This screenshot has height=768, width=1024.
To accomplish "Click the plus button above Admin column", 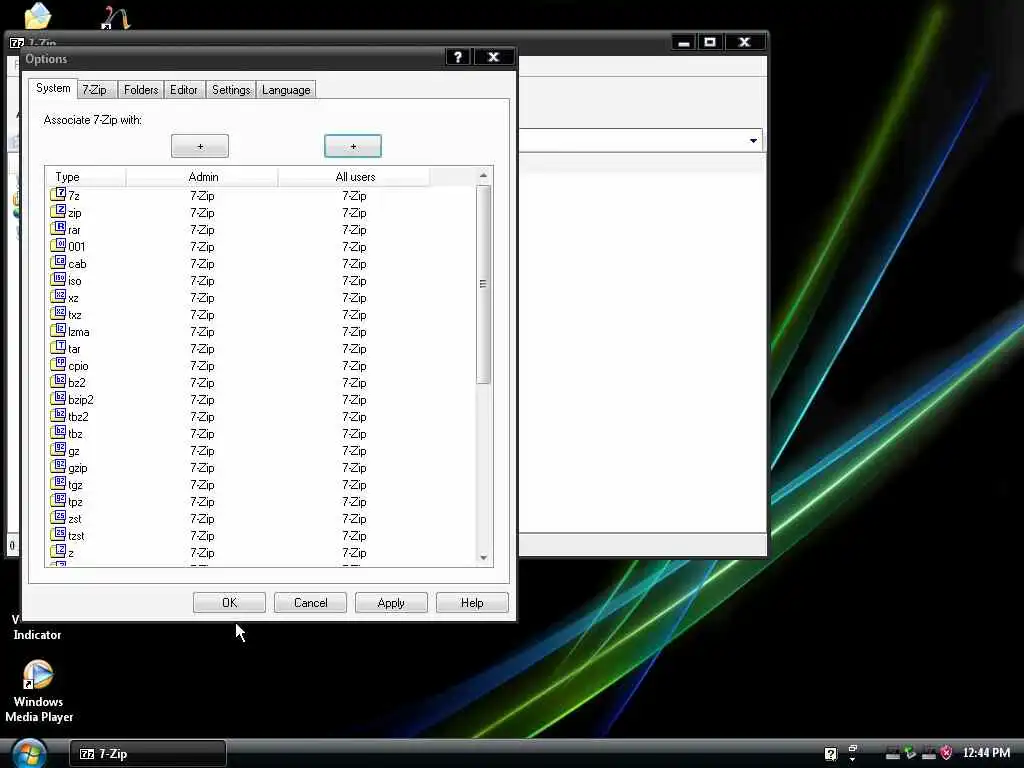I will pyautogui.click(x=200, y=146).
